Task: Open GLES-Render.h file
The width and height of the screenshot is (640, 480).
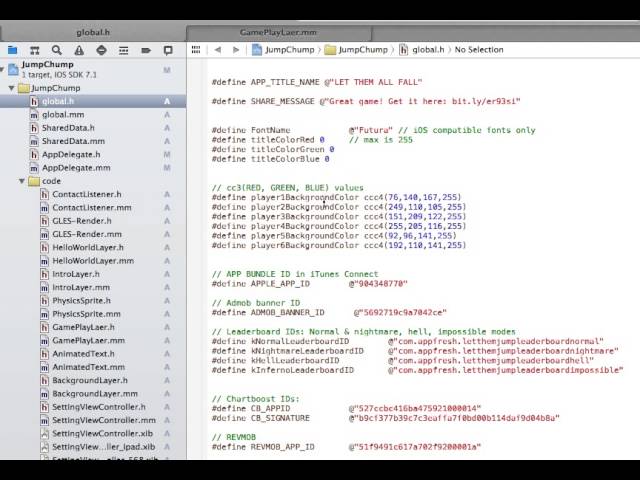Action: pos(82,221)
